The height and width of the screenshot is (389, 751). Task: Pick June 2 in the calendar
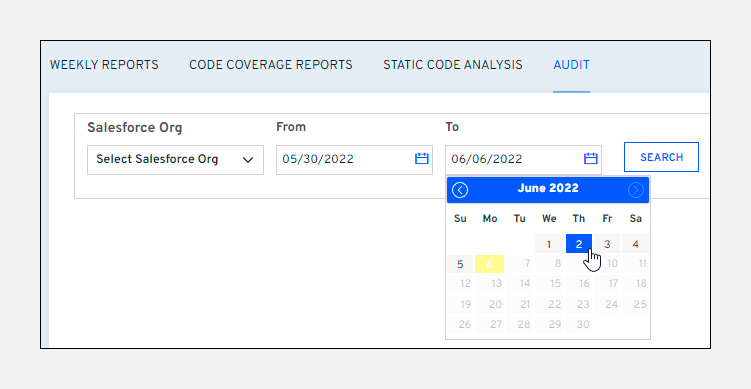point(579,244)
